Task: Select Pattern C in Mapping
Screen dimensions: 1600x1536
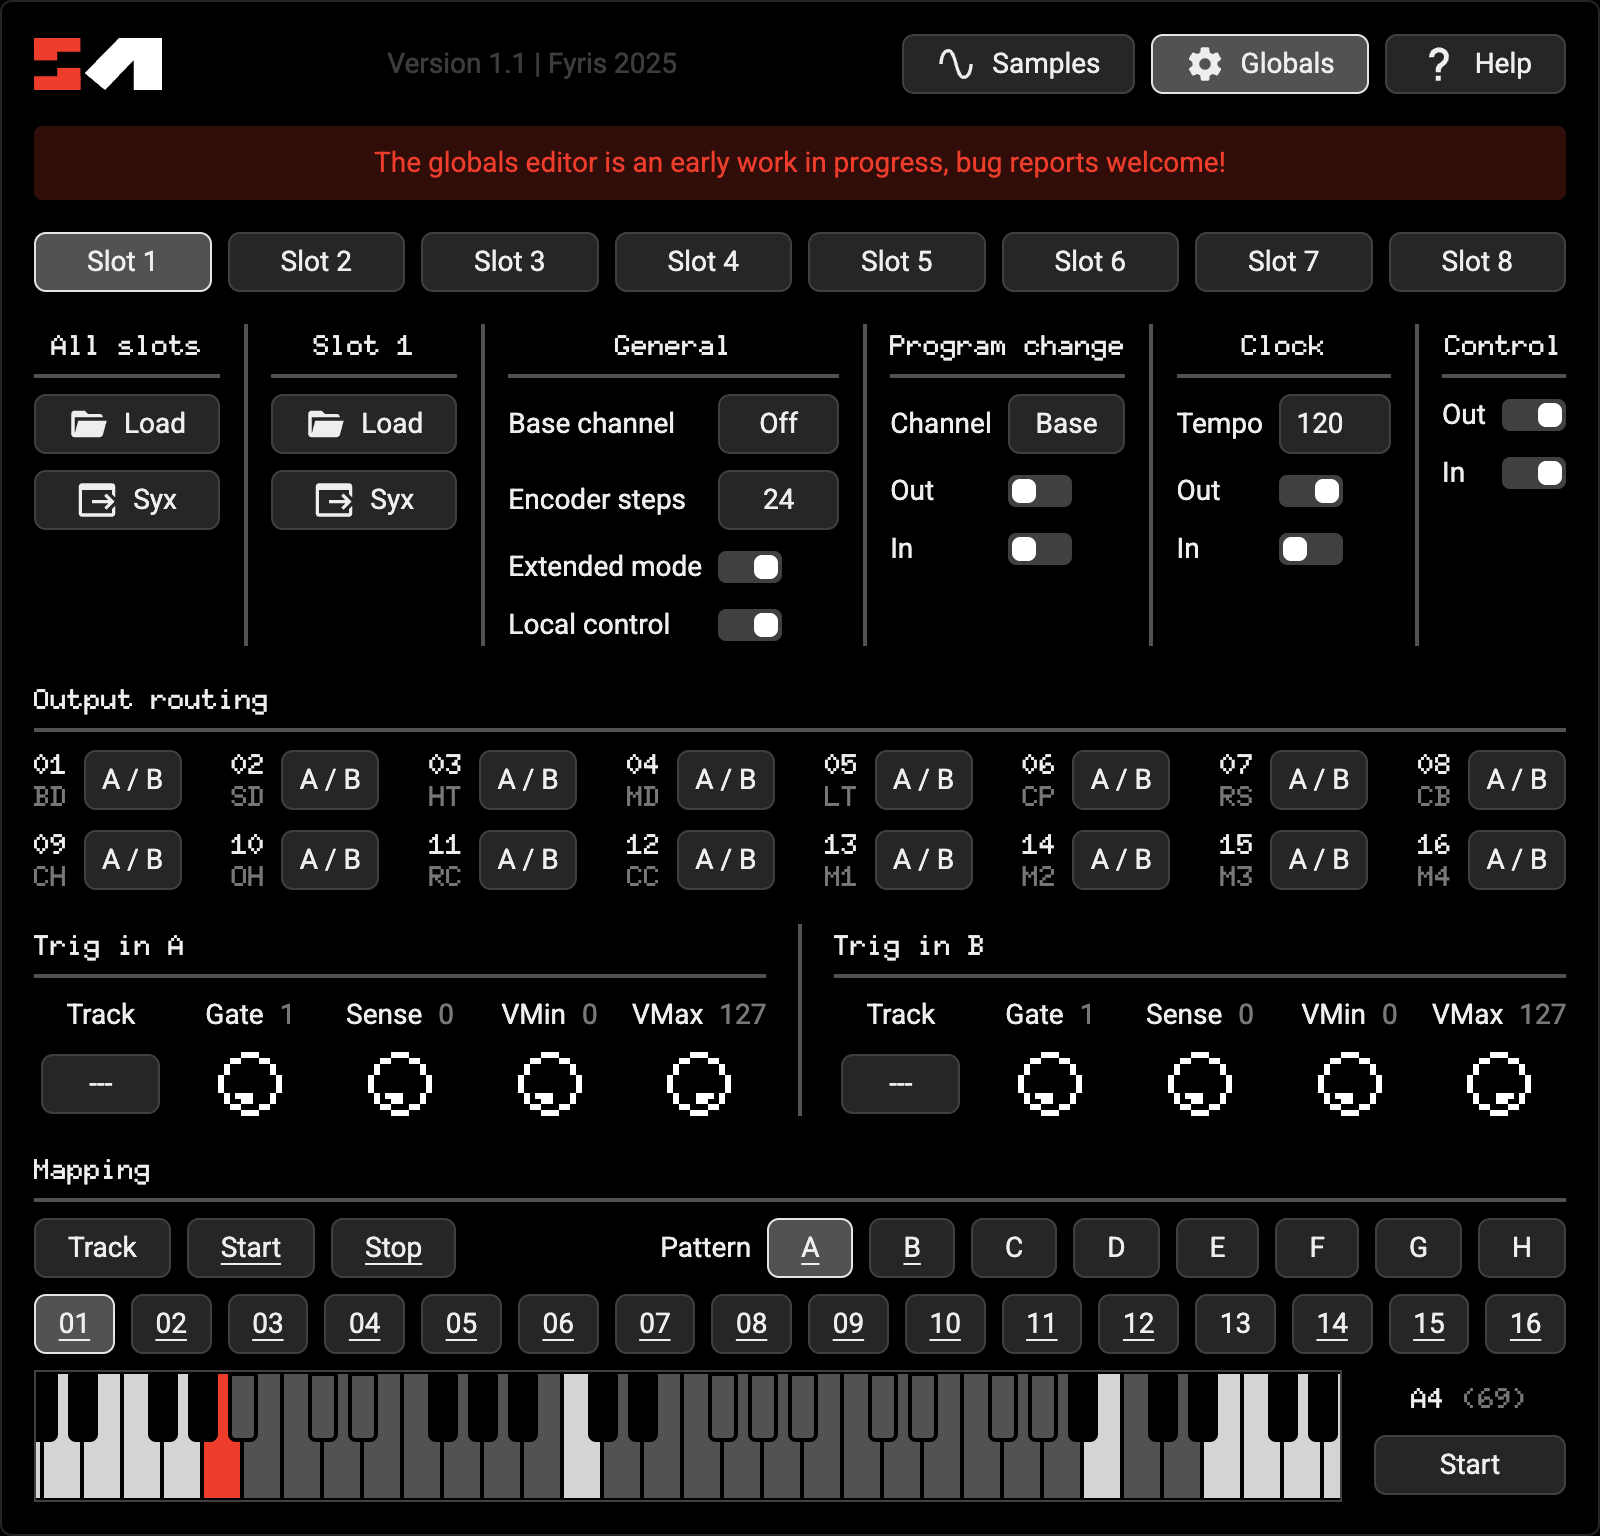Action: 1013,1248
